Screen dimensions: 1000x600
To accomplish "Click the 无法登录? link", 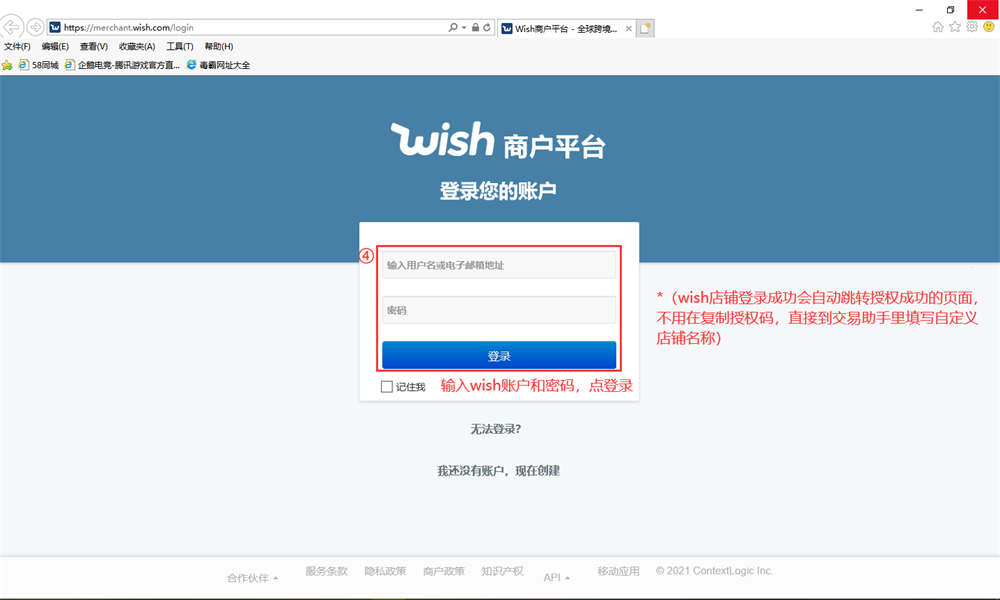I will click(496, 429).
